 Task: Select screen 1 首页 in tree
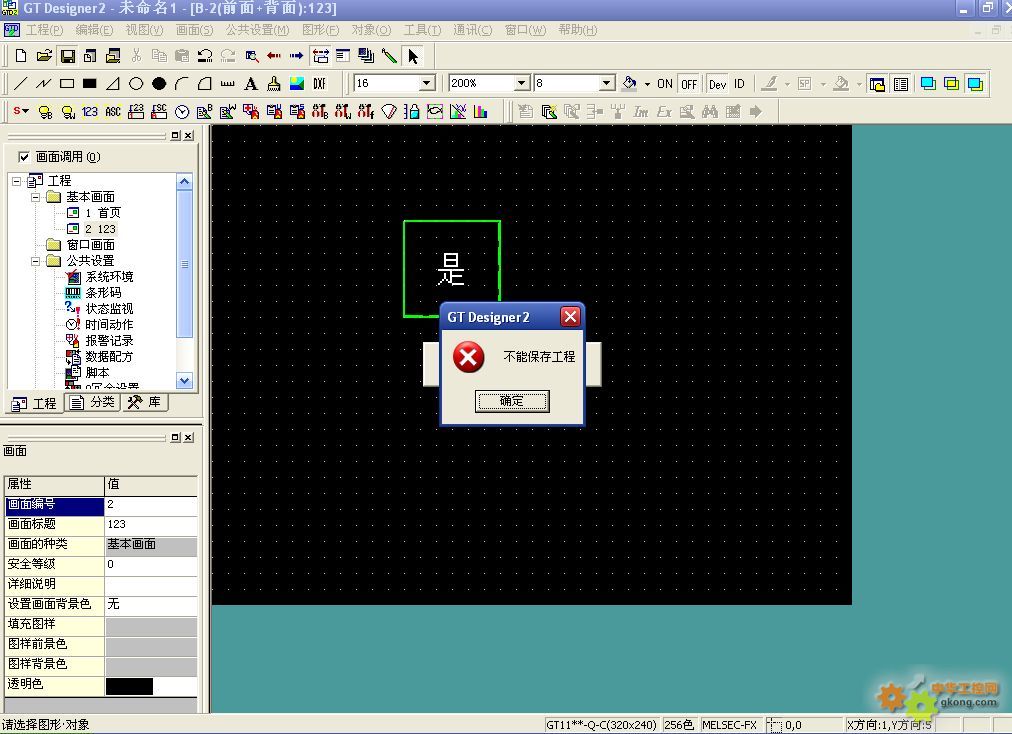(103, 213)
